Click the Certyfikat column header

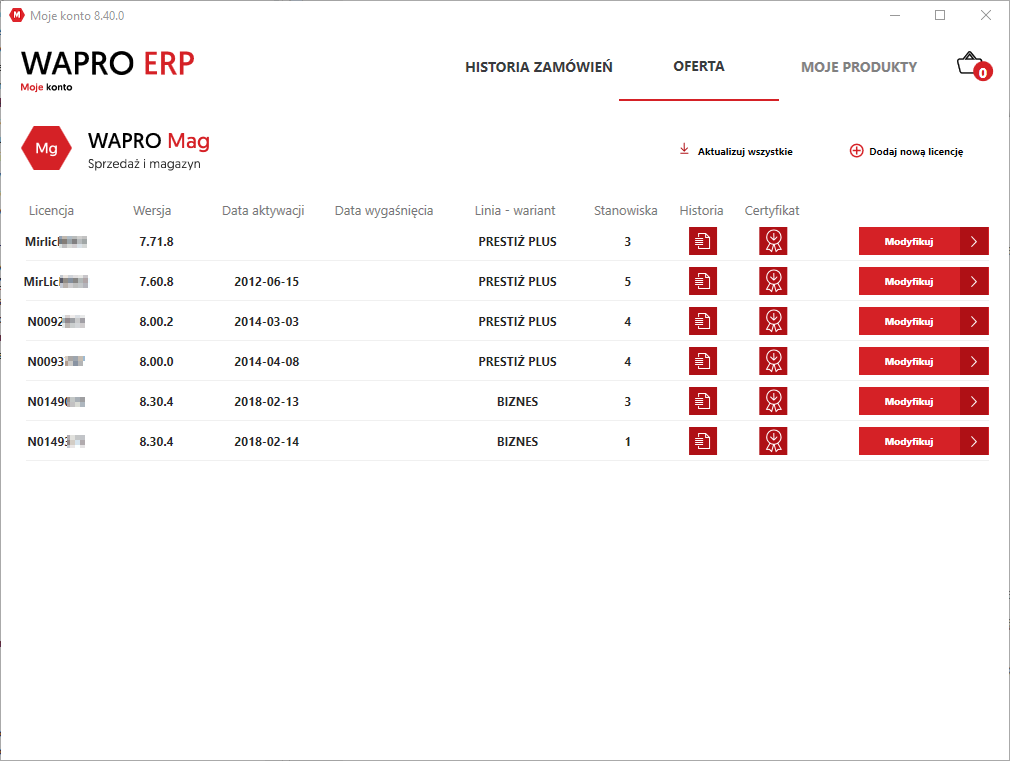click(x=772, y=211)
